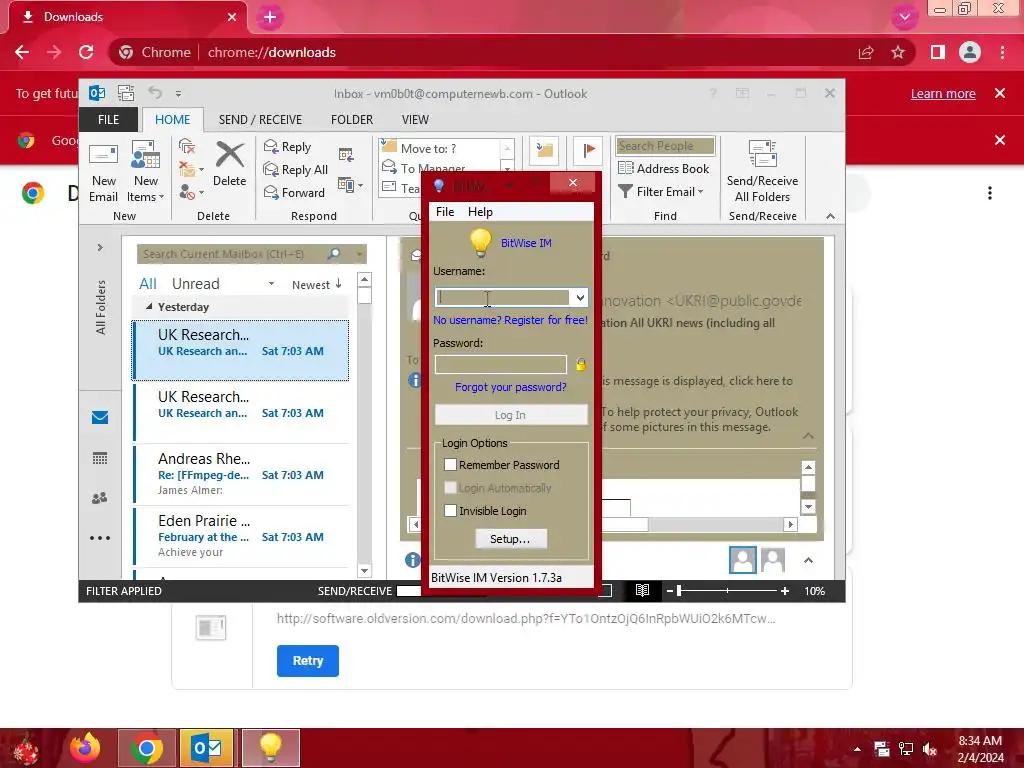Open the Mail view in Outlook sidebar
Screen dimensions: 1024x768
100,417
